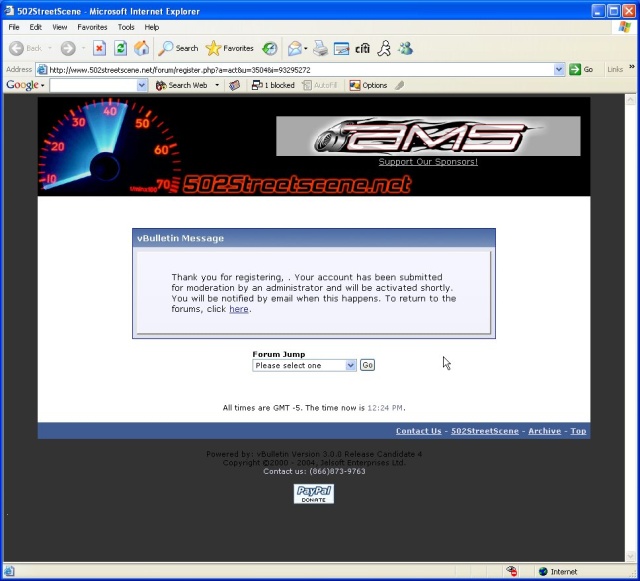640x581 pixels.
Task: Open the Archive footer link
Action: click(544, 431)
